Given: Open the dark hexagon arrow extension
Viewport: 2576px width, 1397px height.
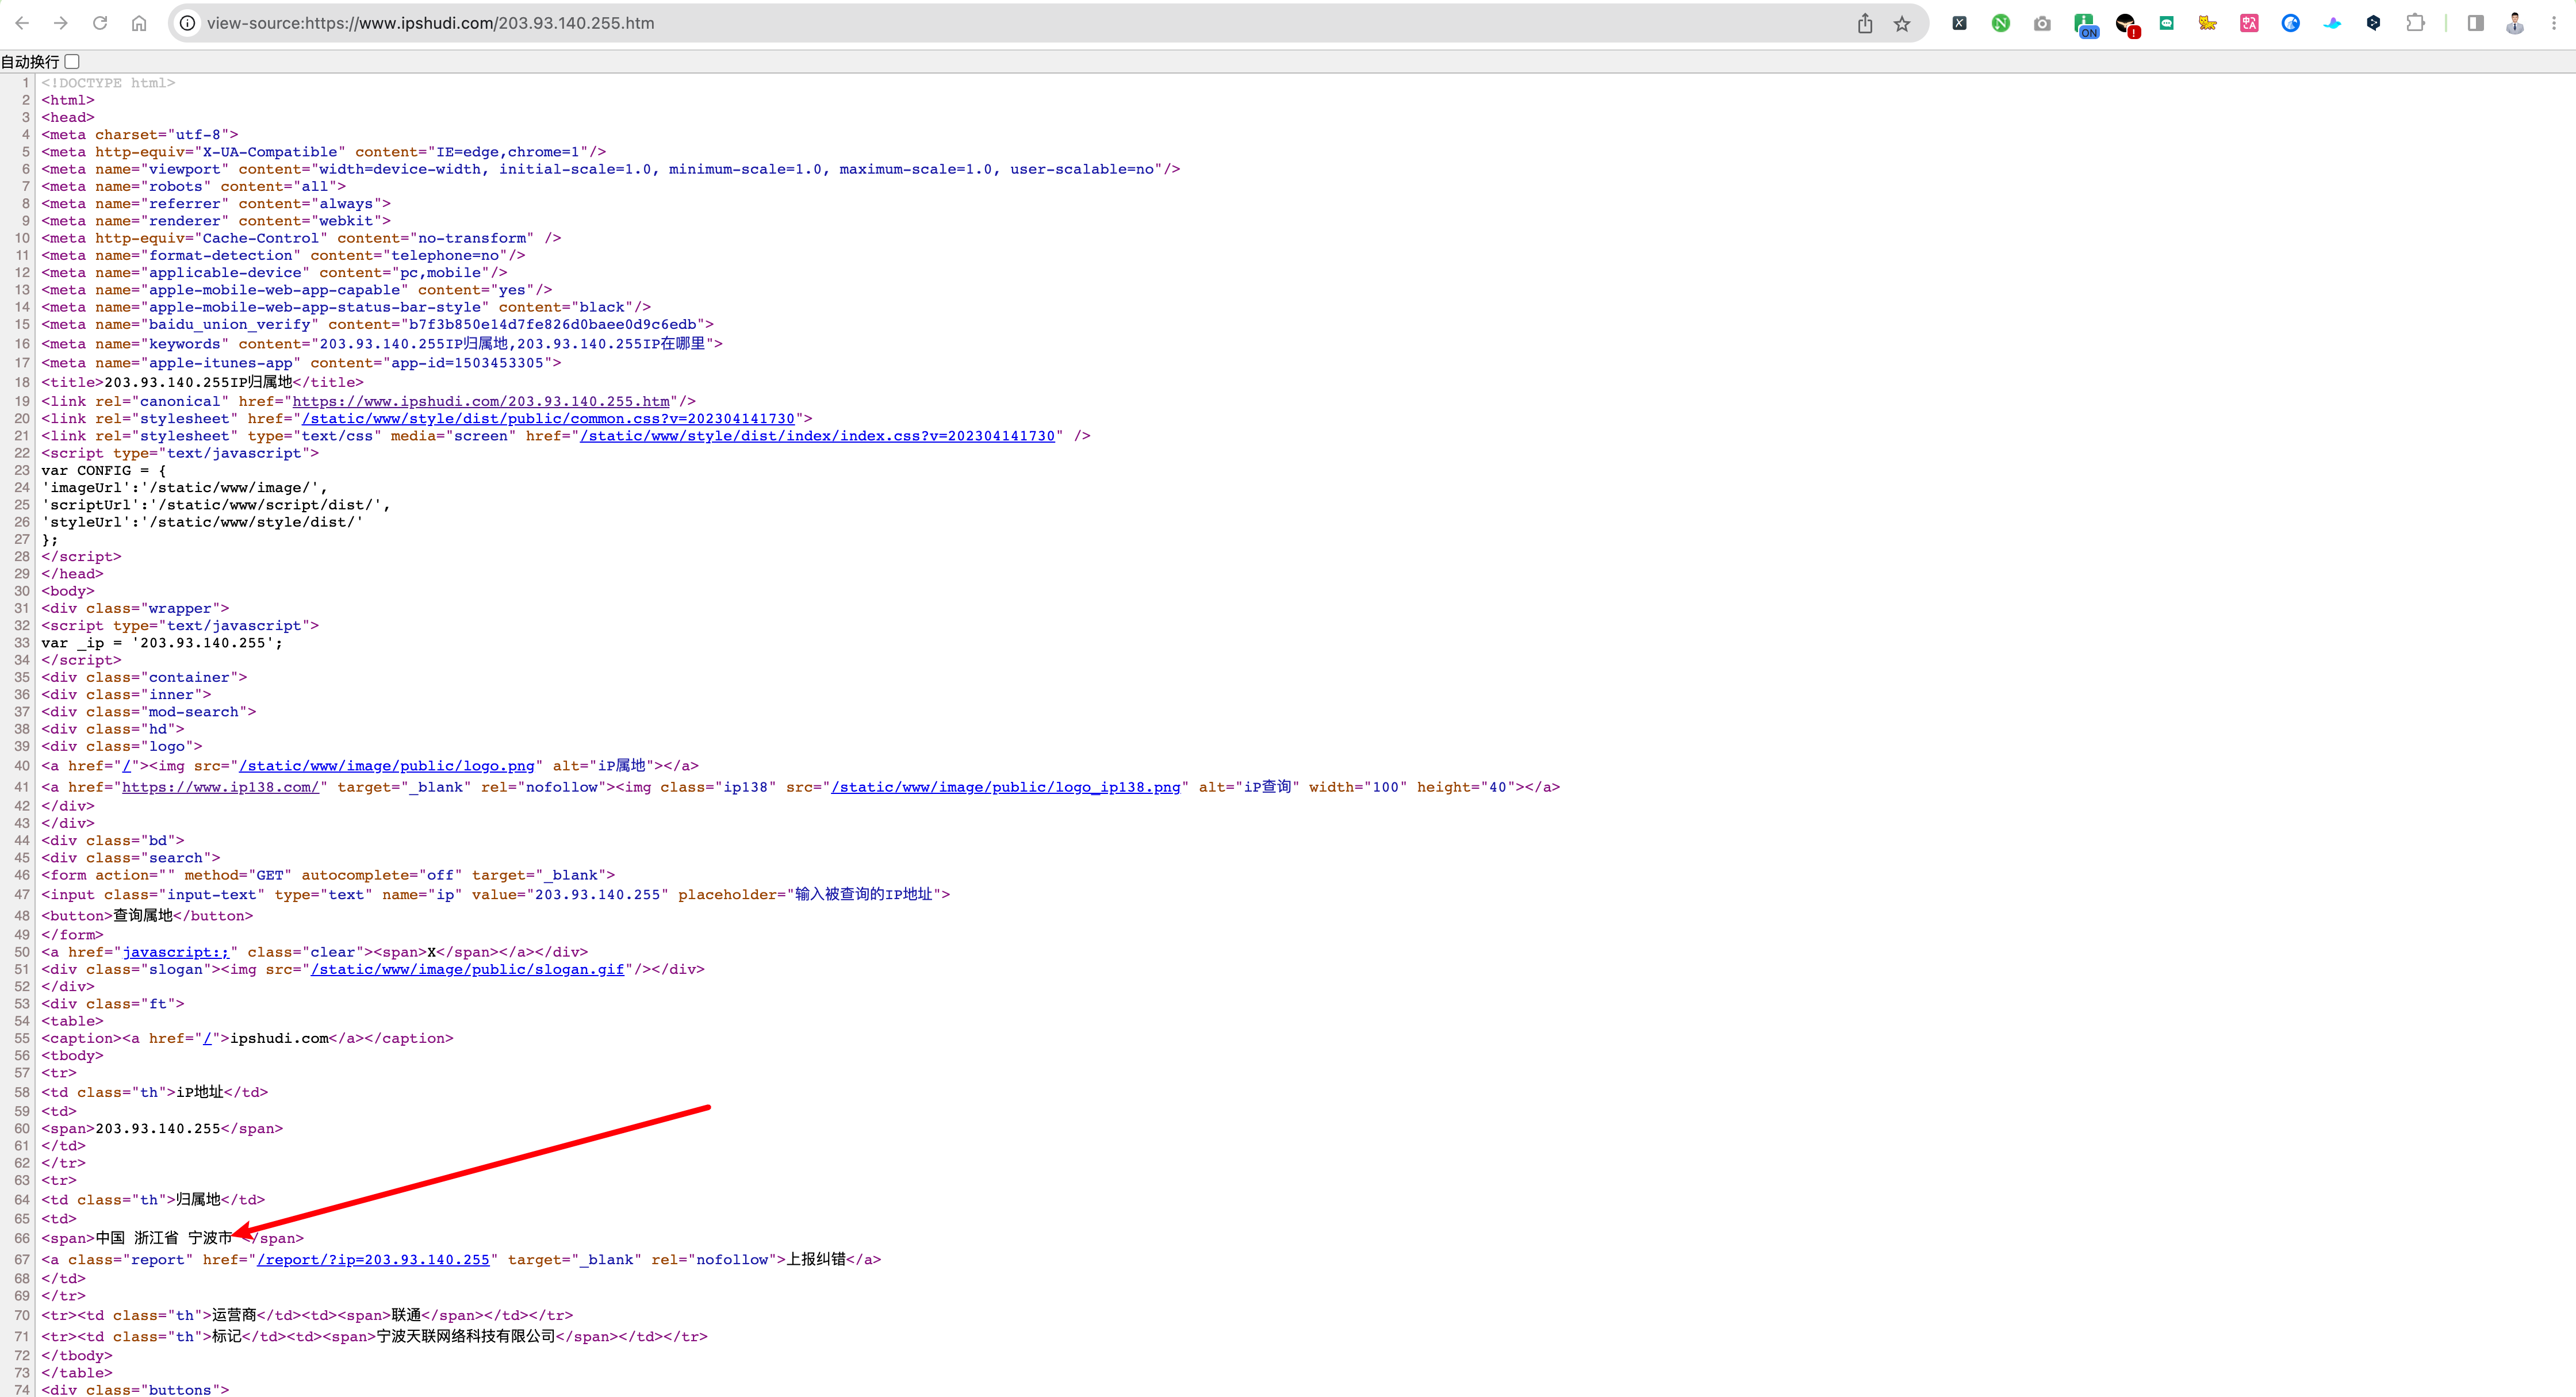Looking at the screenshot, I should [2373, 23].
